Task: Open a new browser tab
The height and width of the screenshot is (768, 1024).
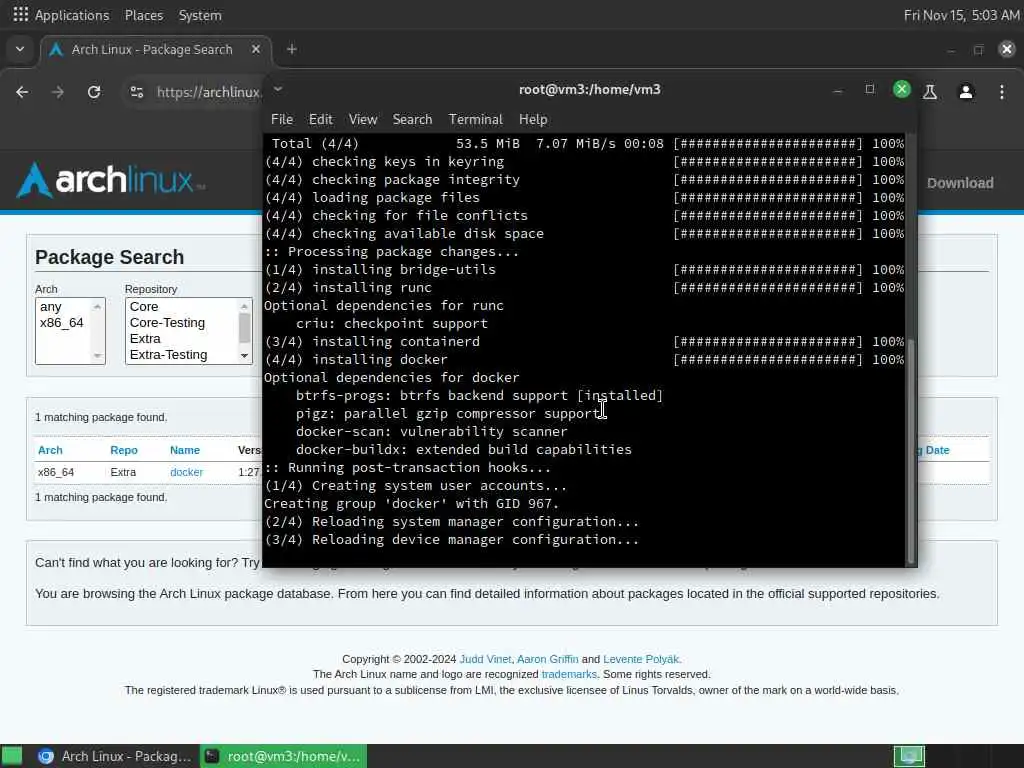Action: 291,49
